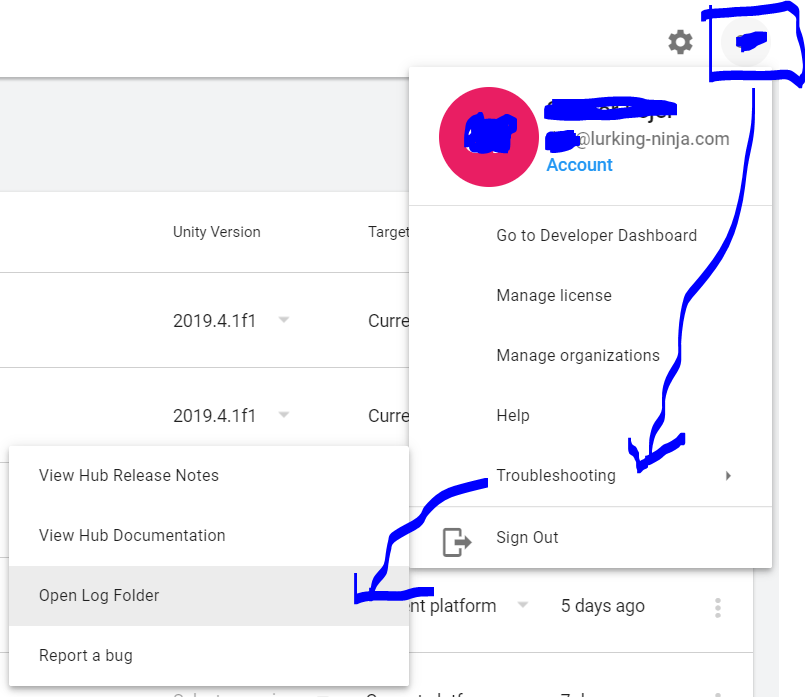The height and width of the screenshot is (697, 805).
Task: Open the target platform dropdown arrow
Action: (x=523, y=605)
